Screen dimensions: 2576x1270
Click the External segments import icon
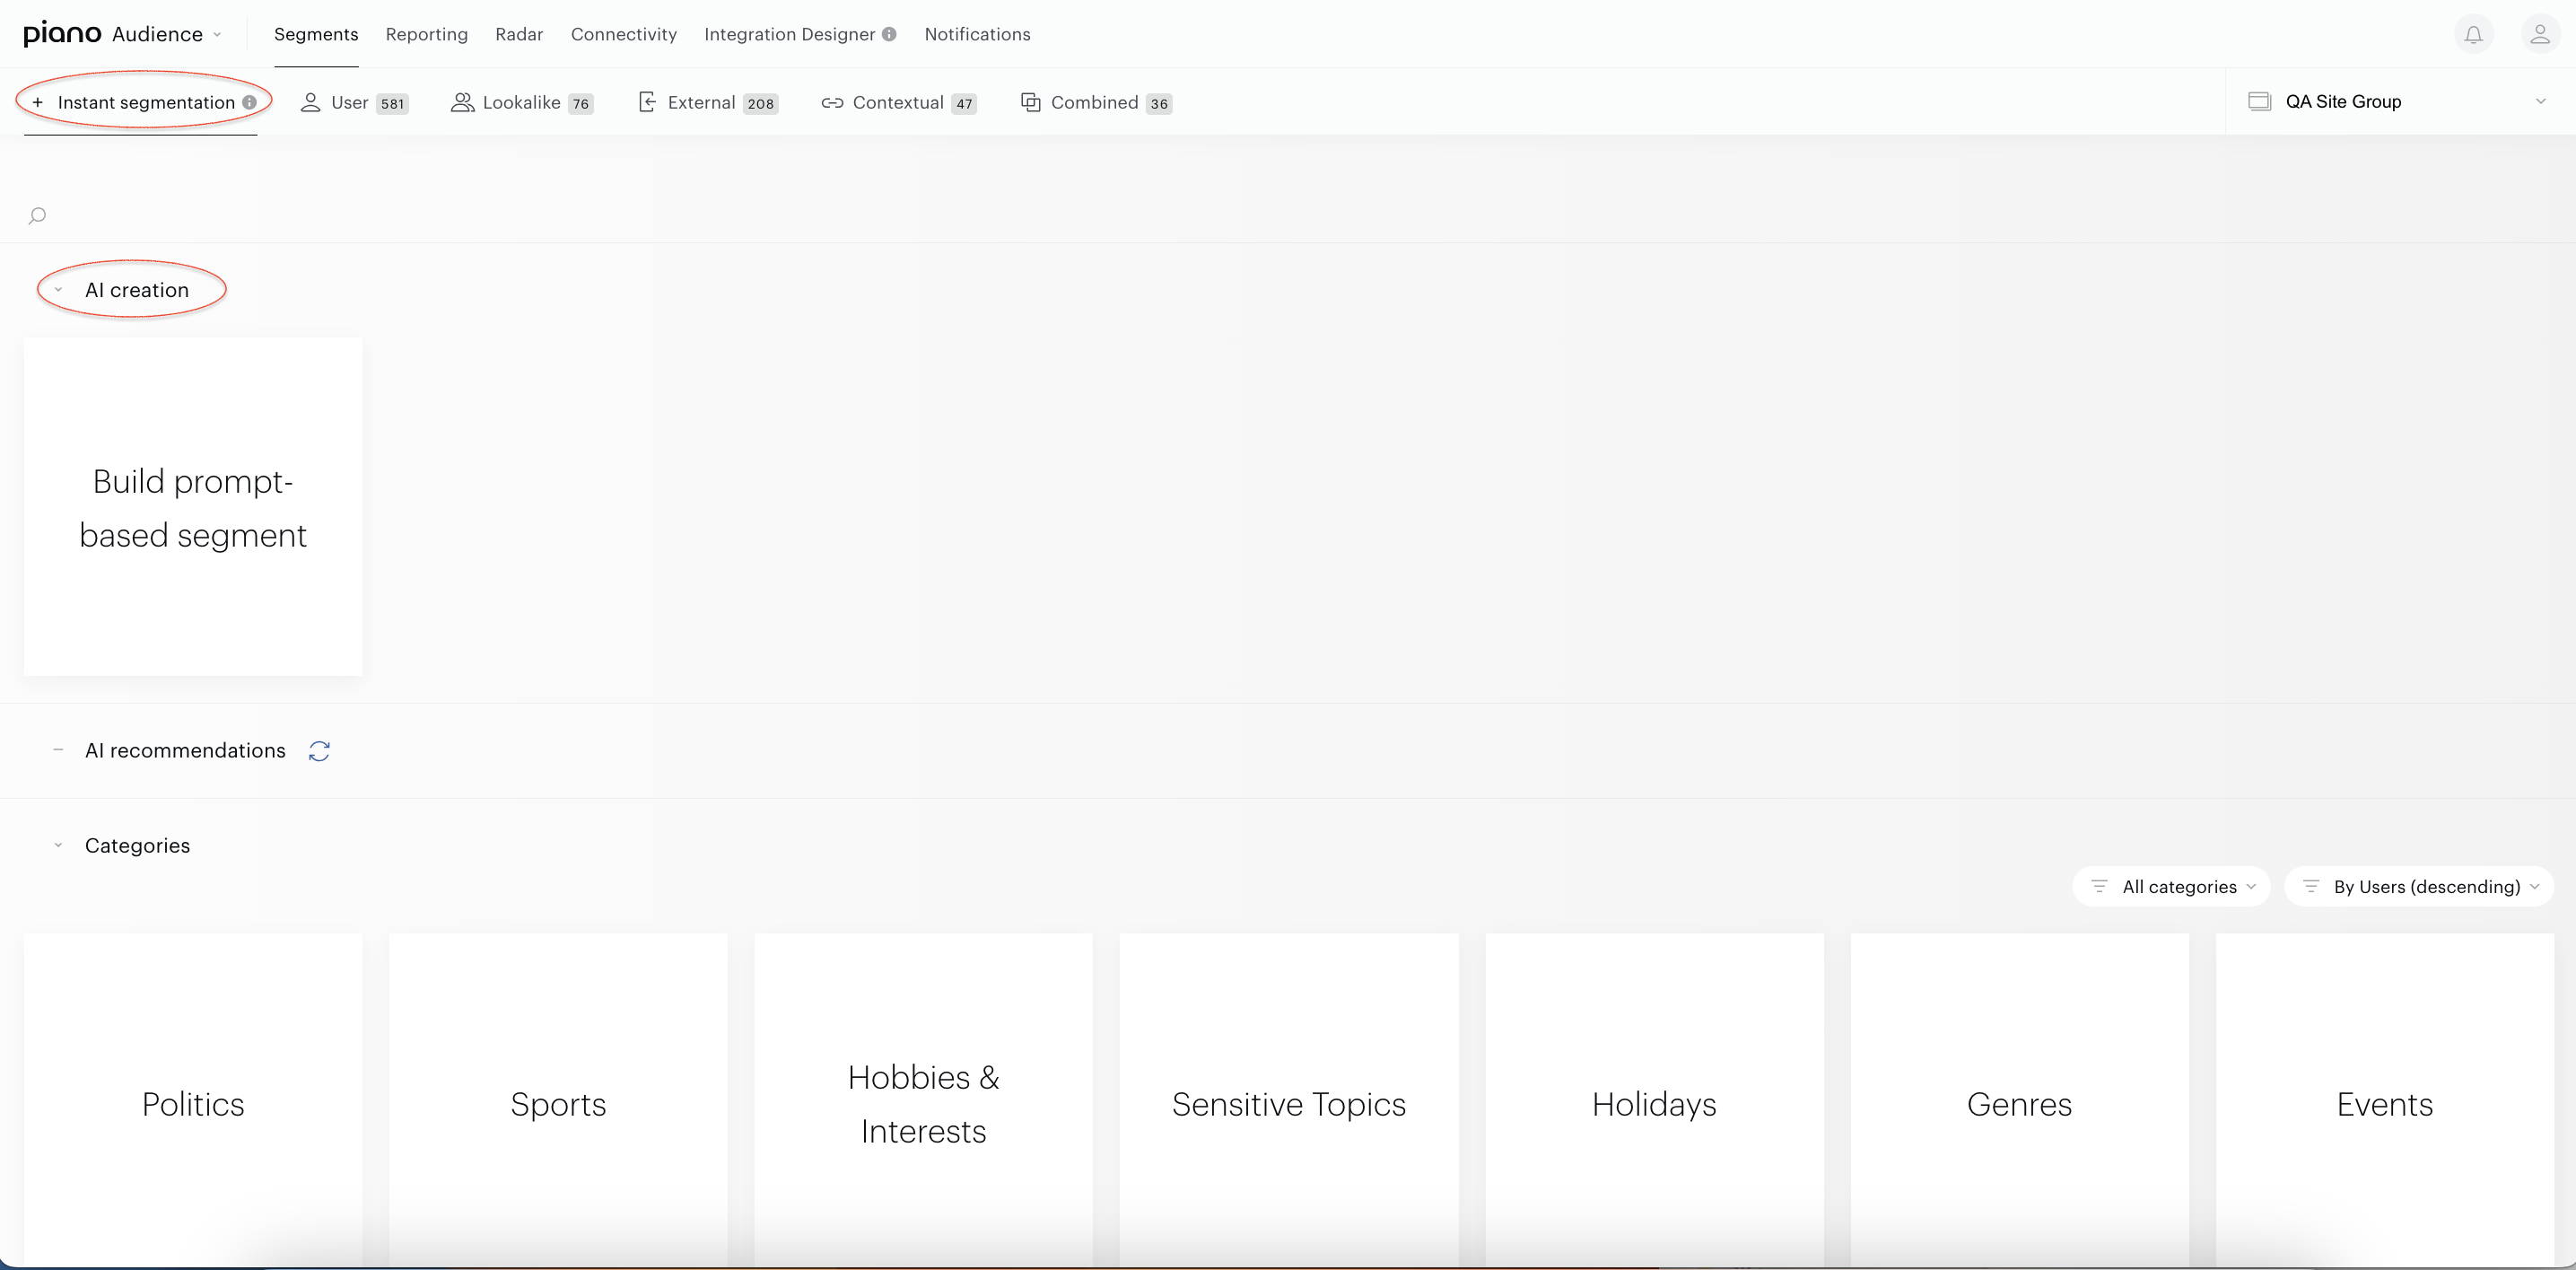pyautogui.click(x=647, y=102)
